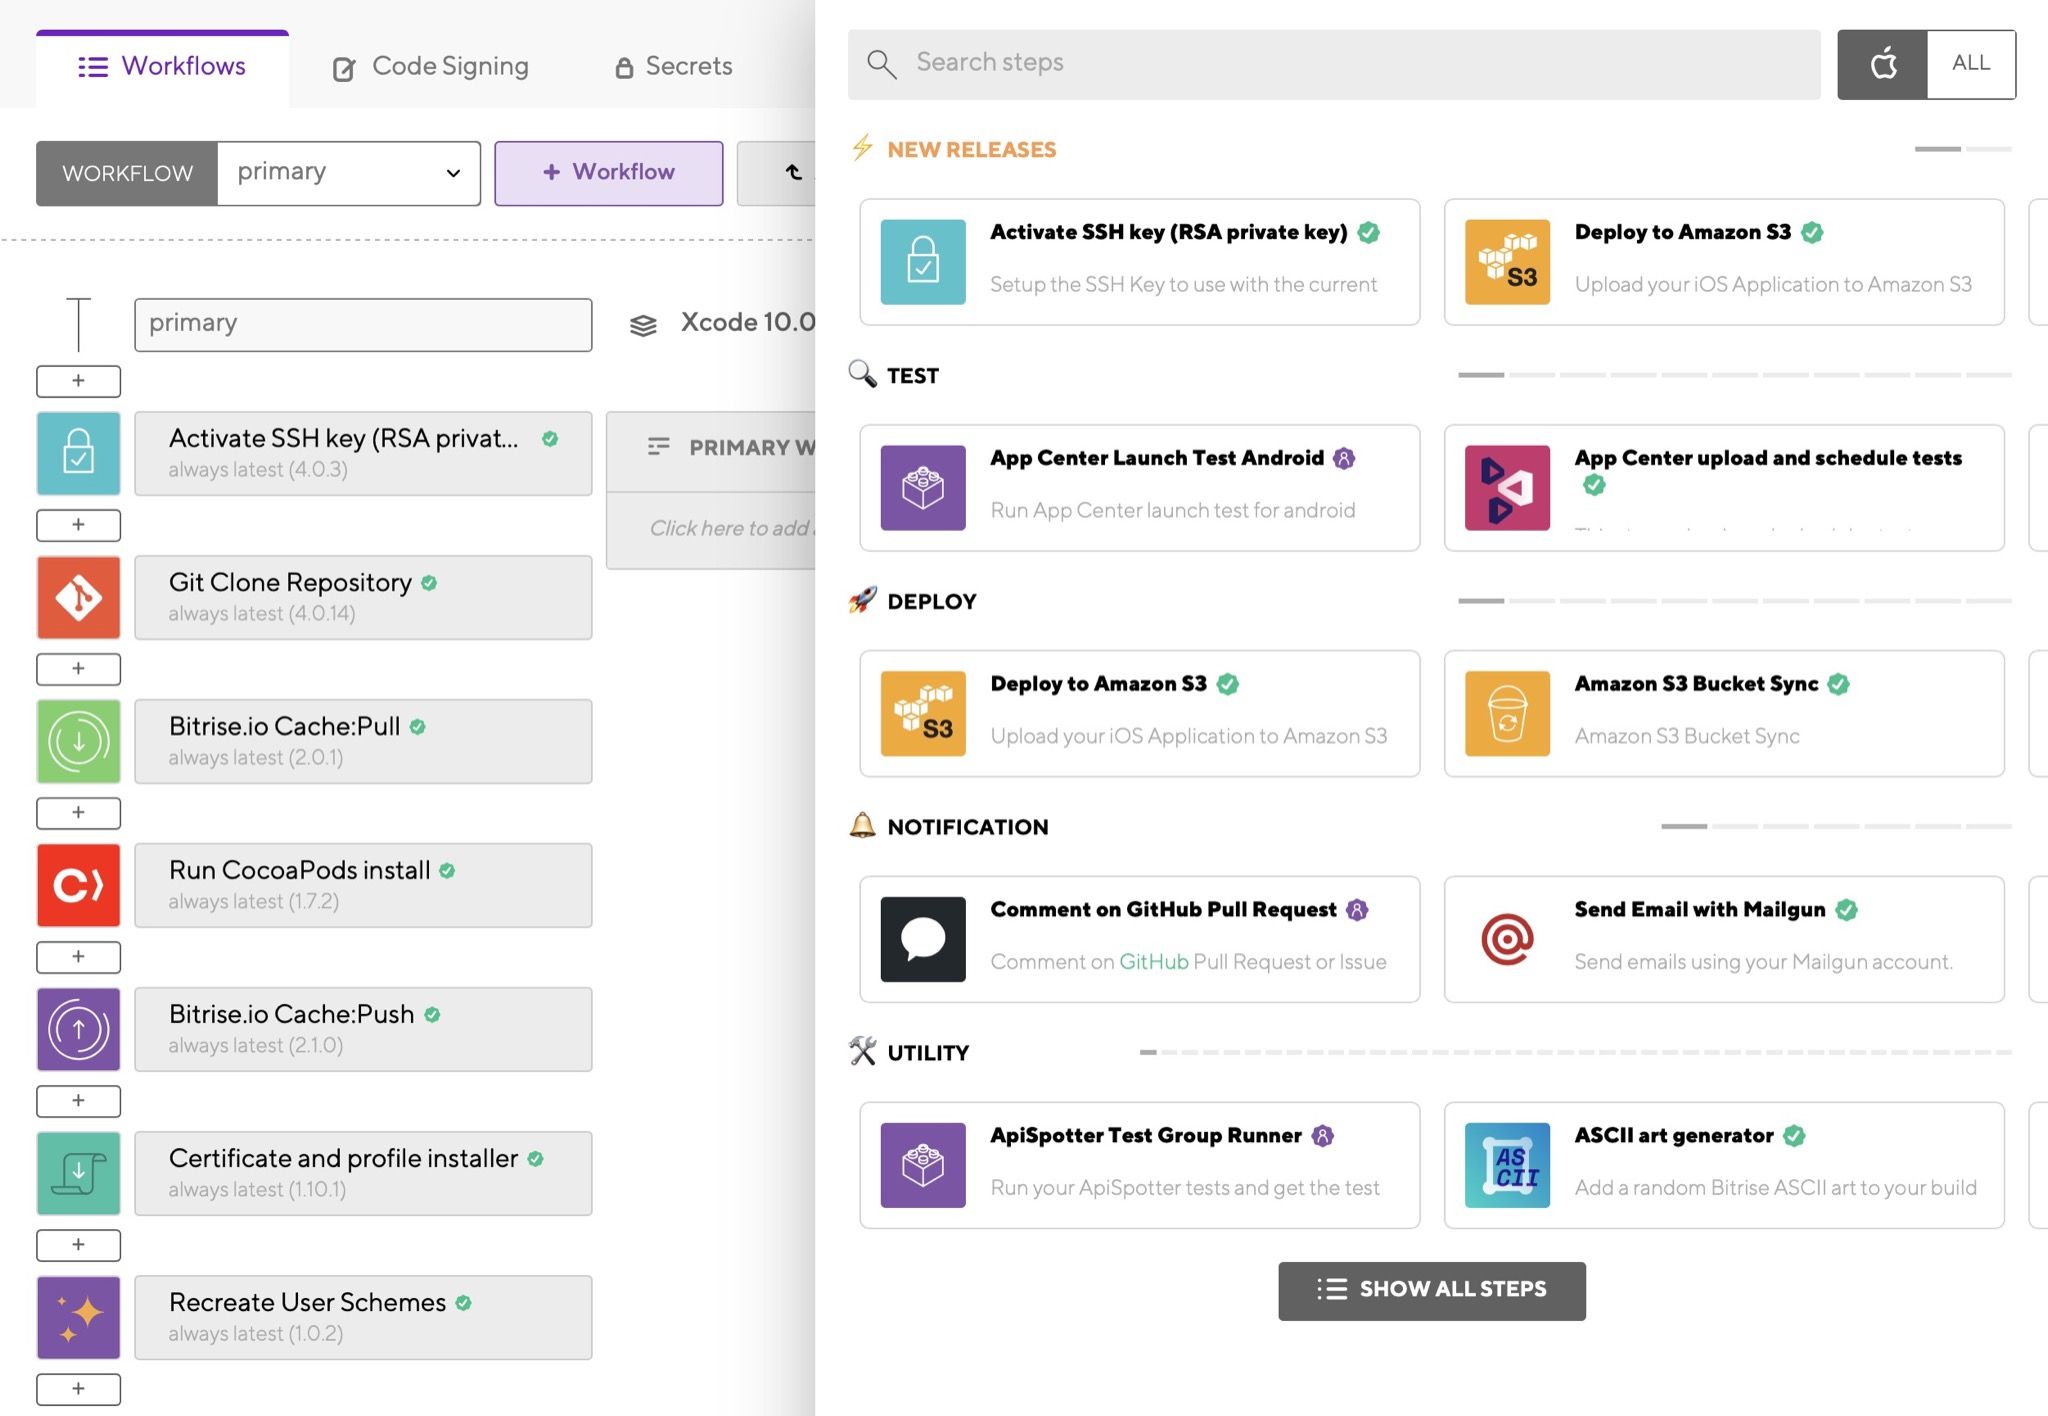Click the Recreate User Schemes sparkle icon
2048x1416 pixels.
pyautogui.click(x=78, y=1317)
